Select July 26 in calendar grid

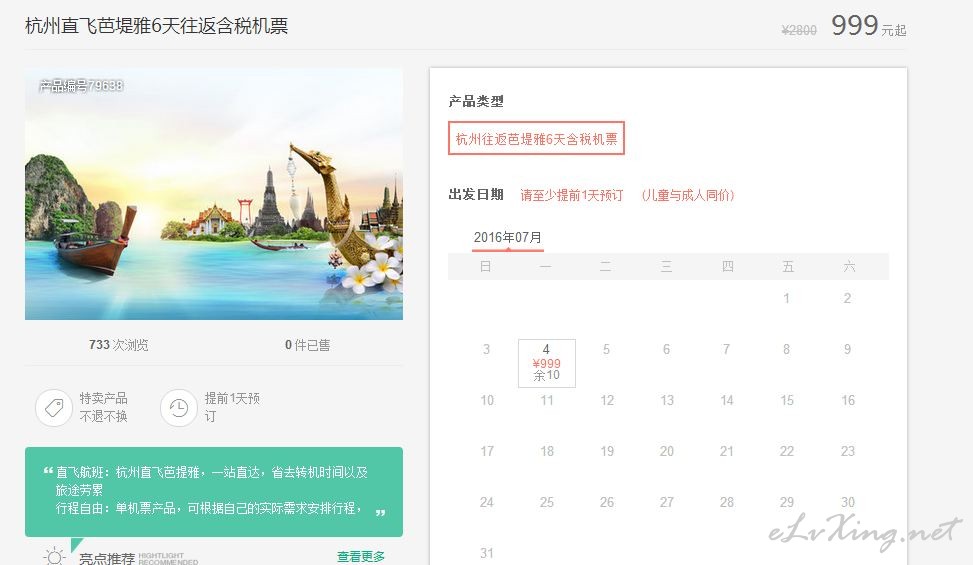pos(607,502)
